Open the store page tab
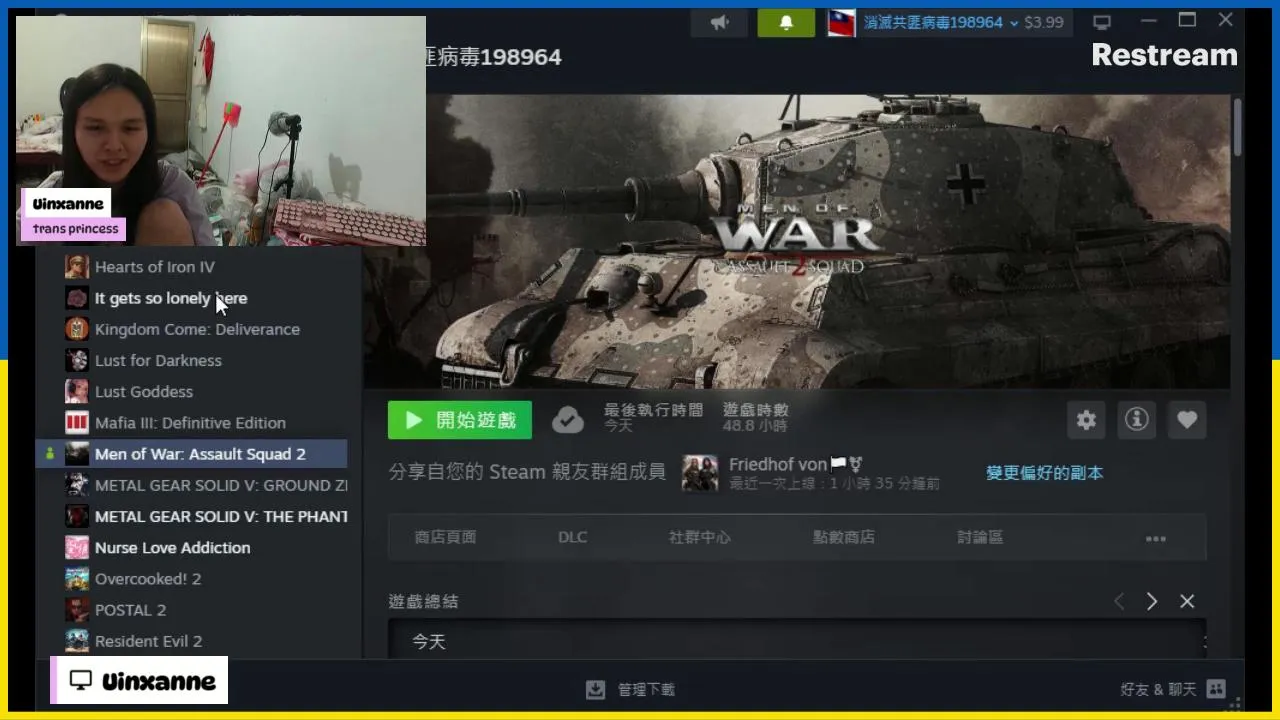Screen dimensions: 1280x720 (445, 537)
